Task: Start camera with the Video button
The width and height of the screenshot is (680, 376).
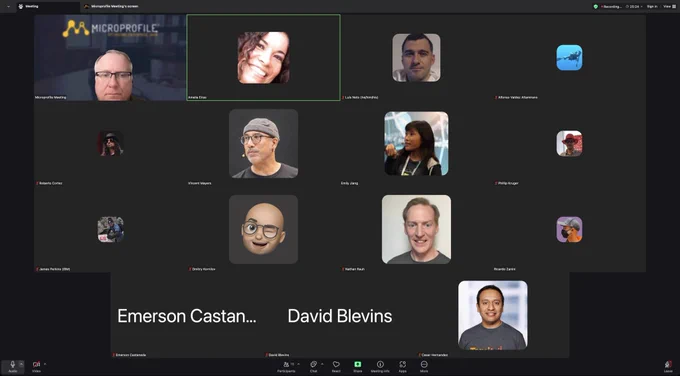Action: tap(36, 367)
